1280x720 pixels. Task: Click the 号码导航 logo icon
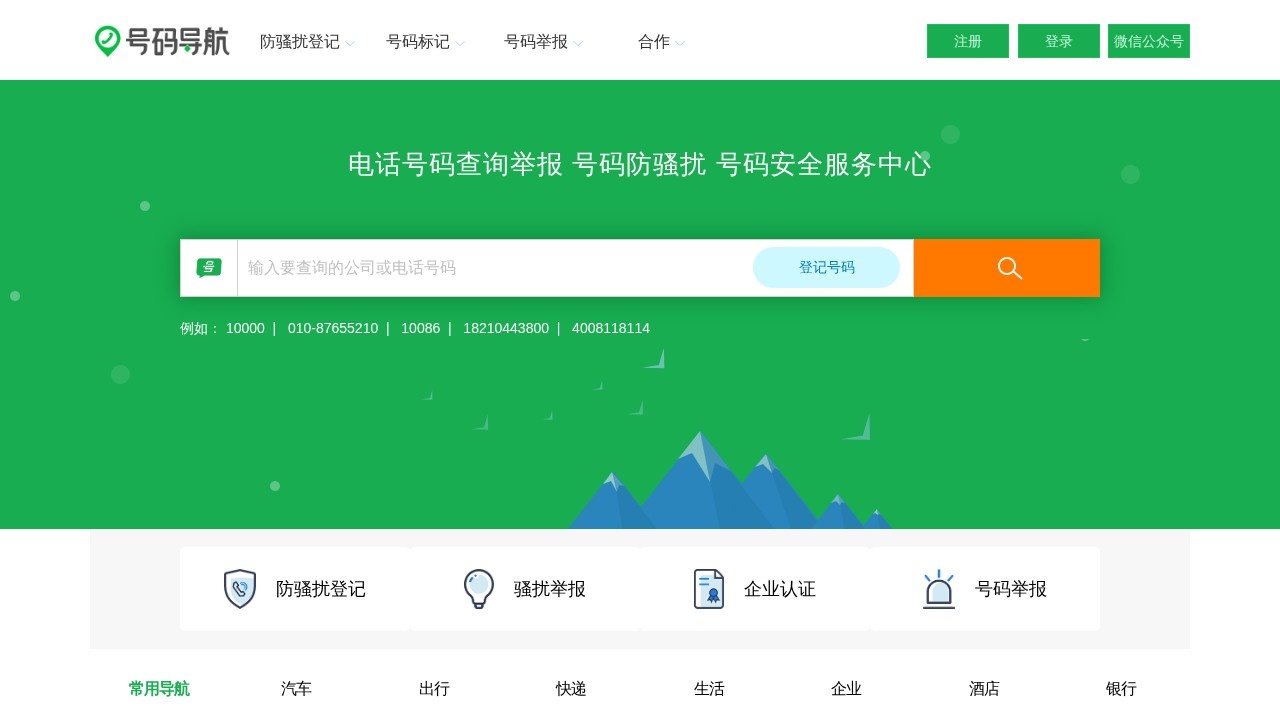coord(108,40)
